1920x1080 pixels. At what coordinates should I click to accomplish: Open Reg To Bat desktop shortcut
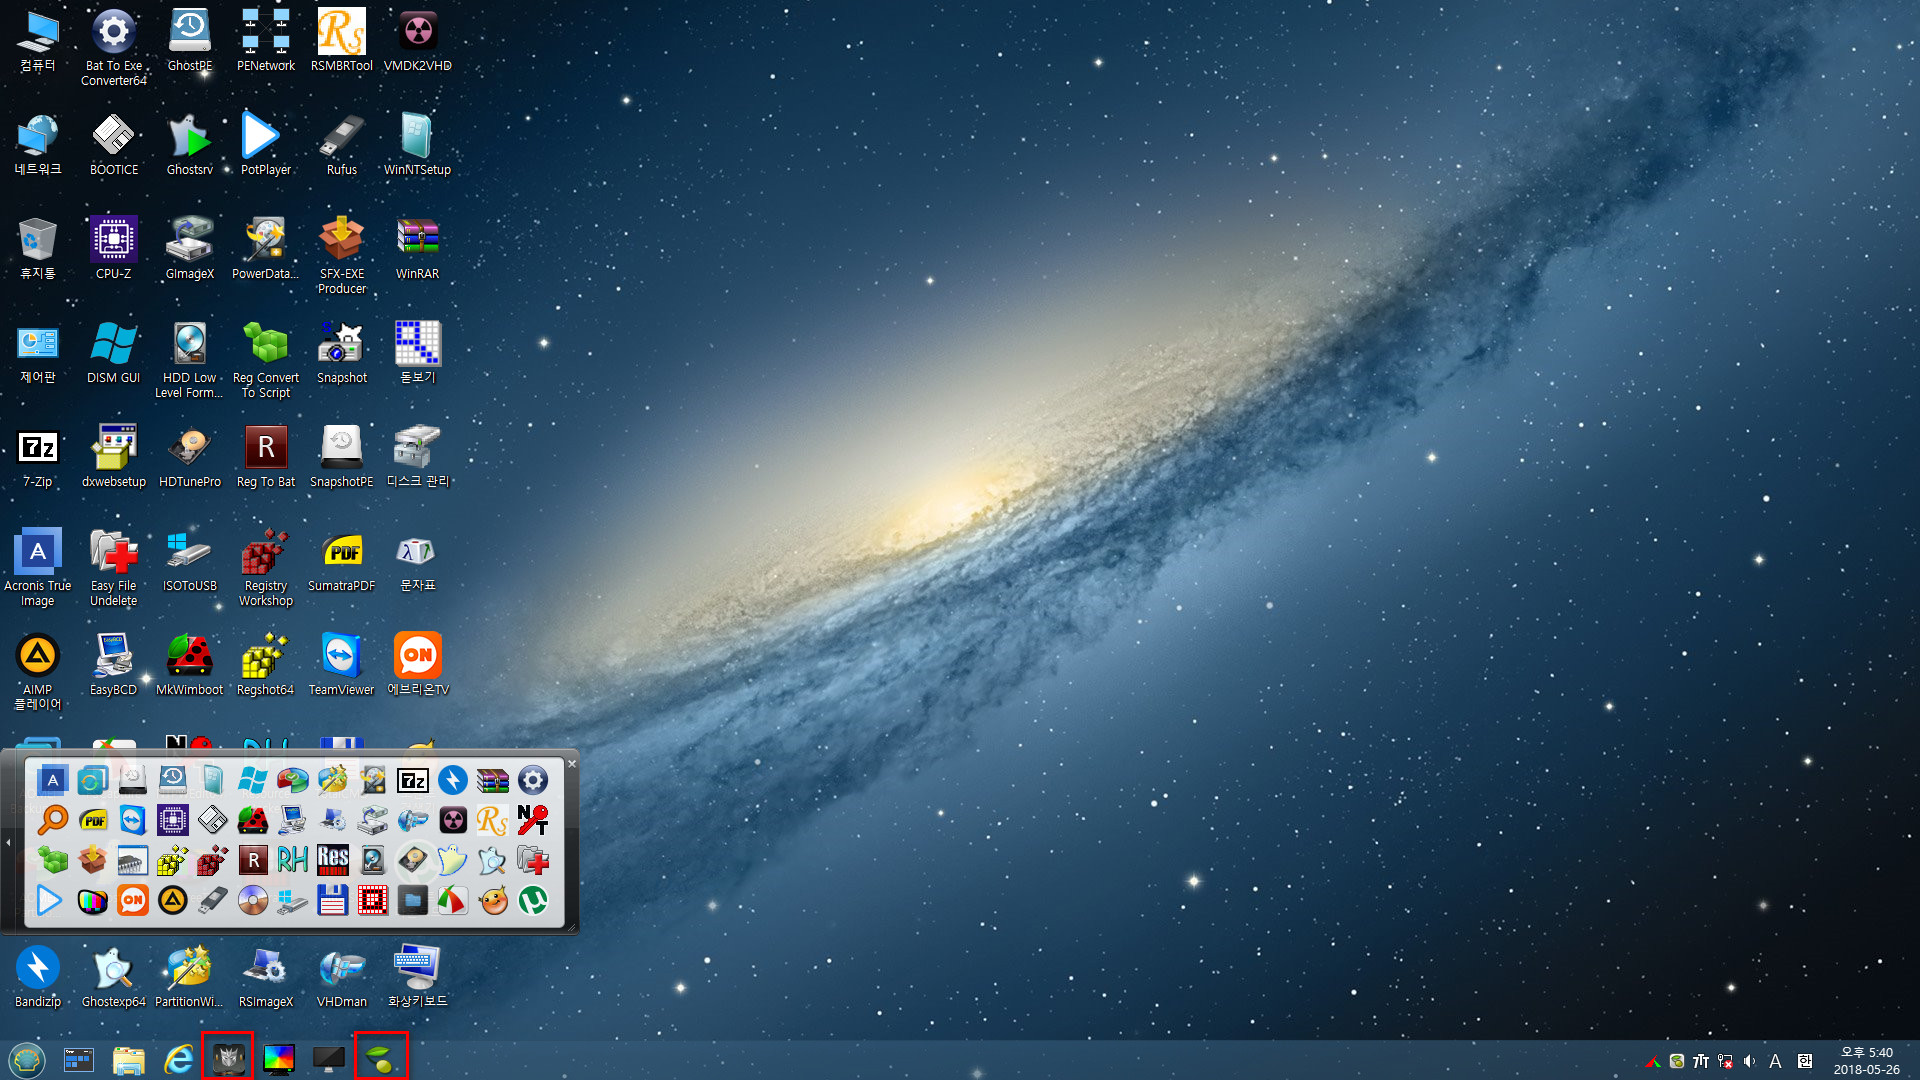coord(266,456)
